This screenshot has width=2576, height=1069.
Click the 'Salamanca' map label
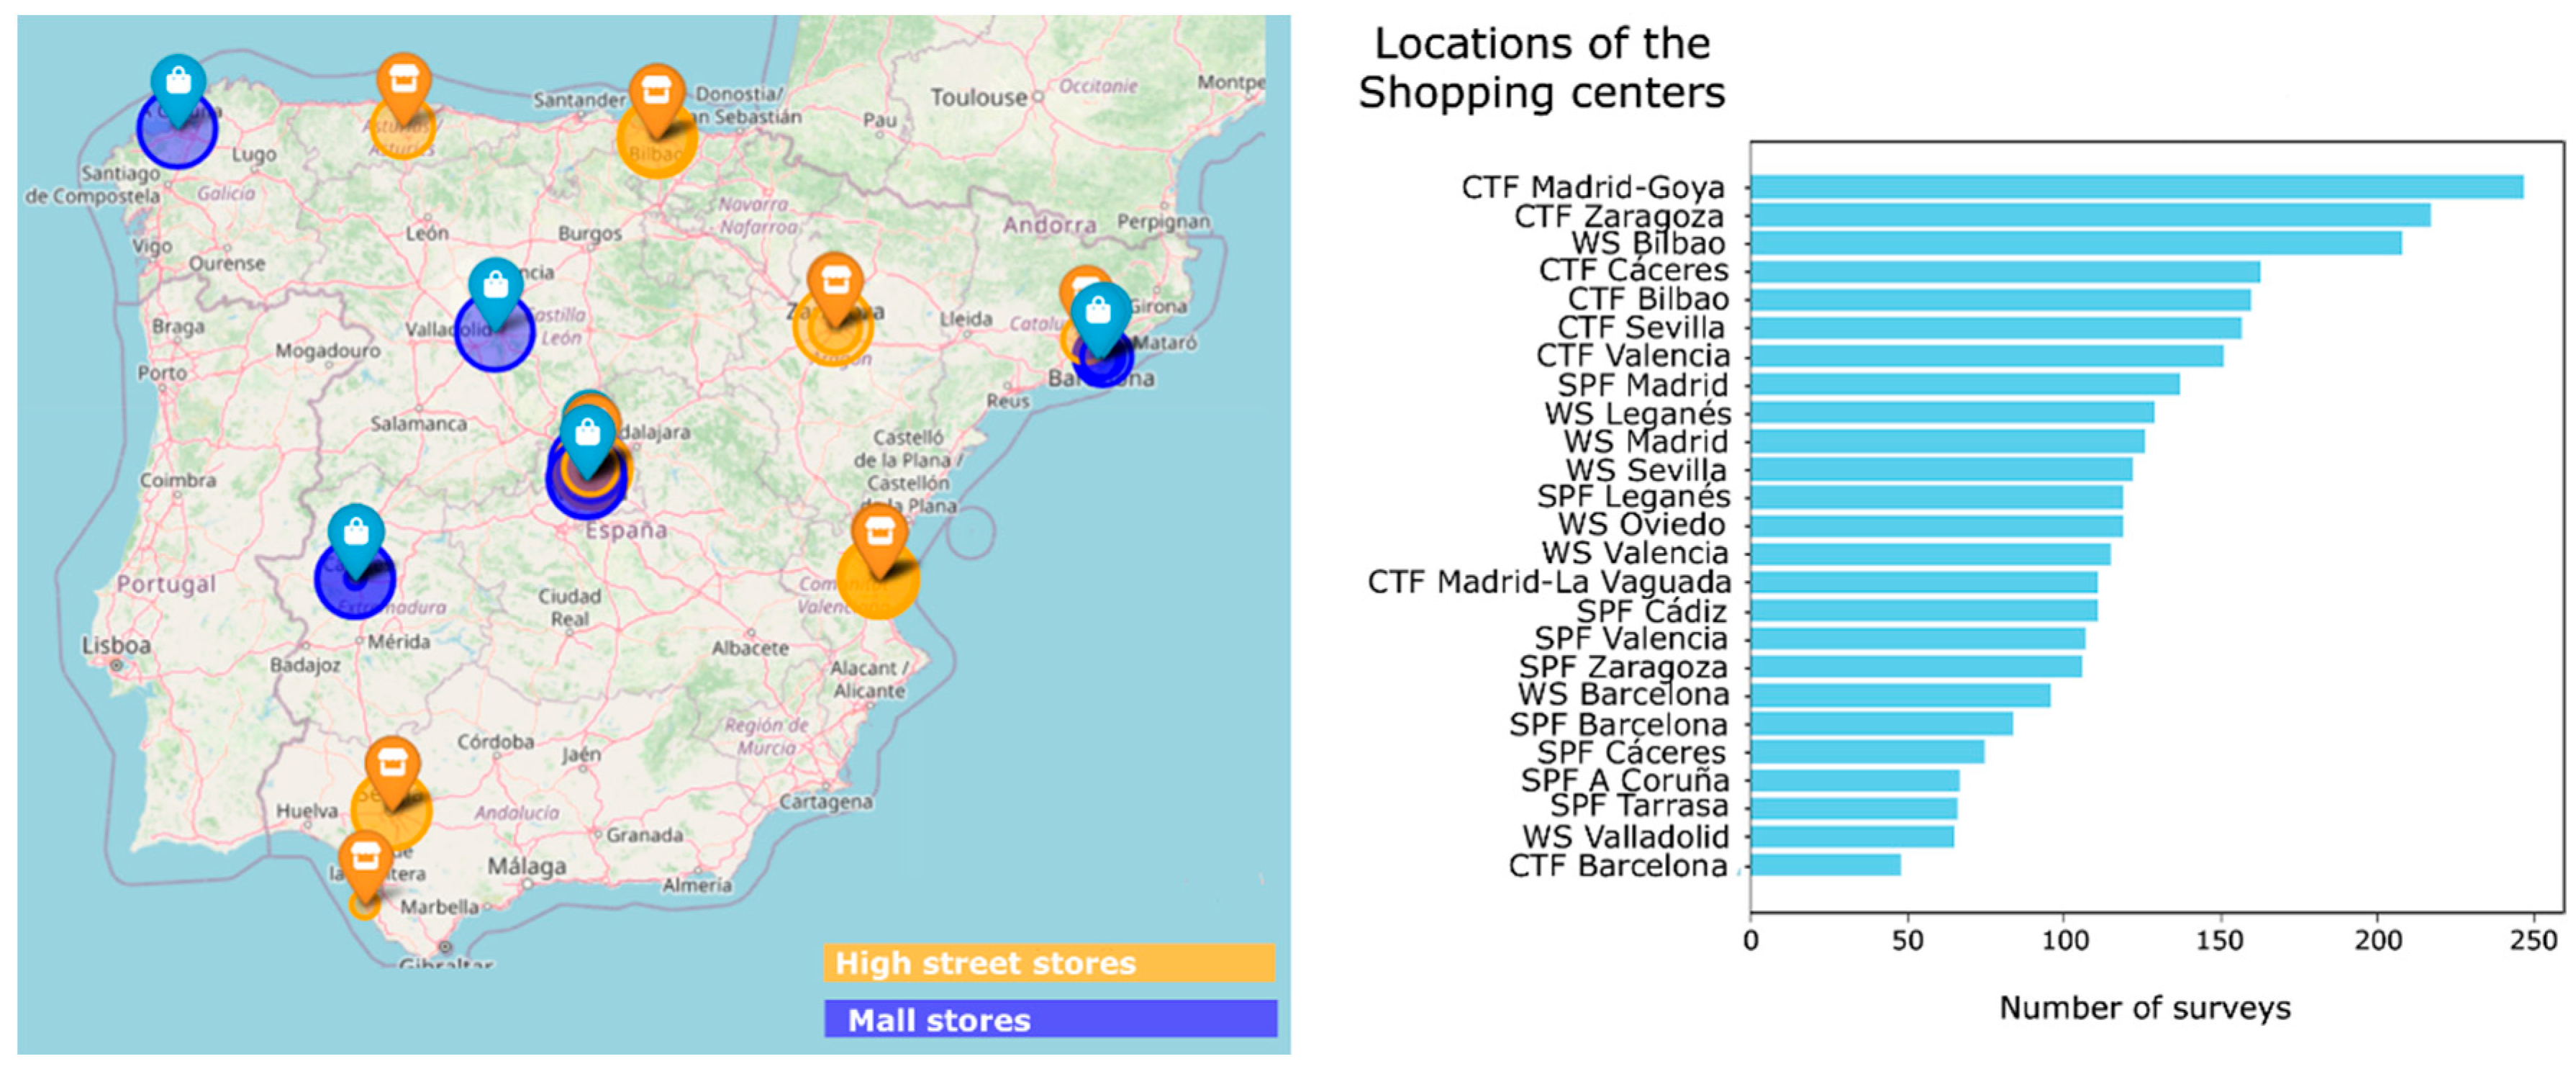point(418,424)
